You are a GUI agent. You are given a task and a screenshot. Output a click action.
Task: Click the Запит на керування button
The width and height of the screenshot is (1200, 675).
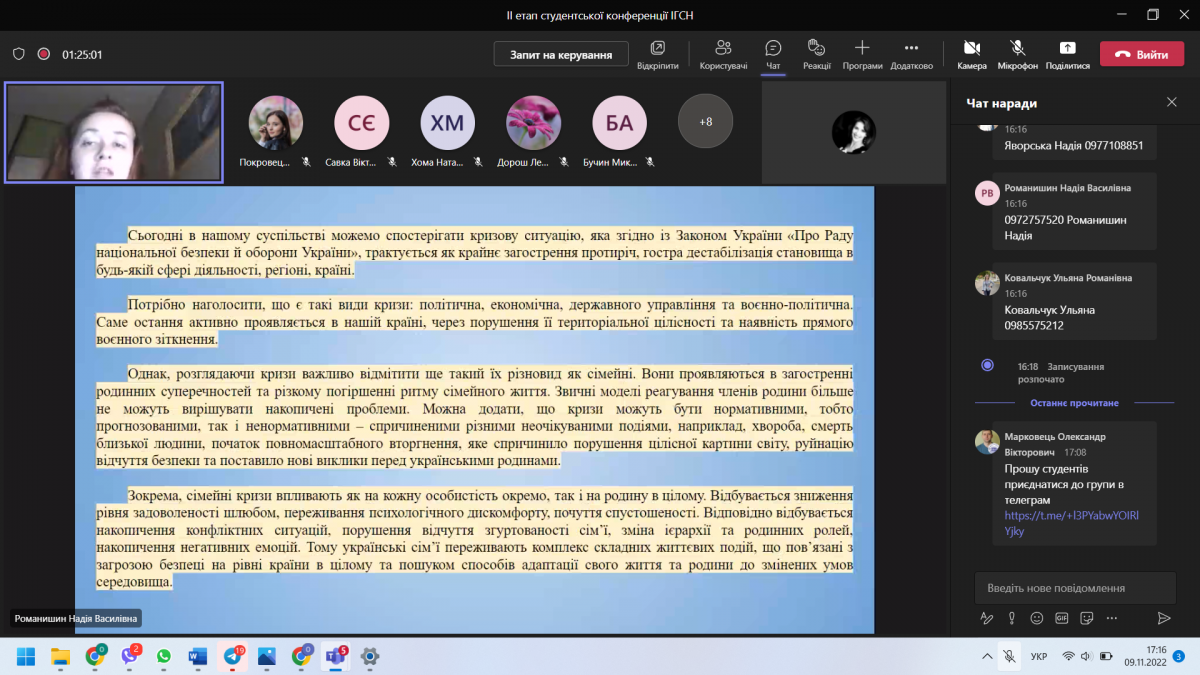coord(560,54)
